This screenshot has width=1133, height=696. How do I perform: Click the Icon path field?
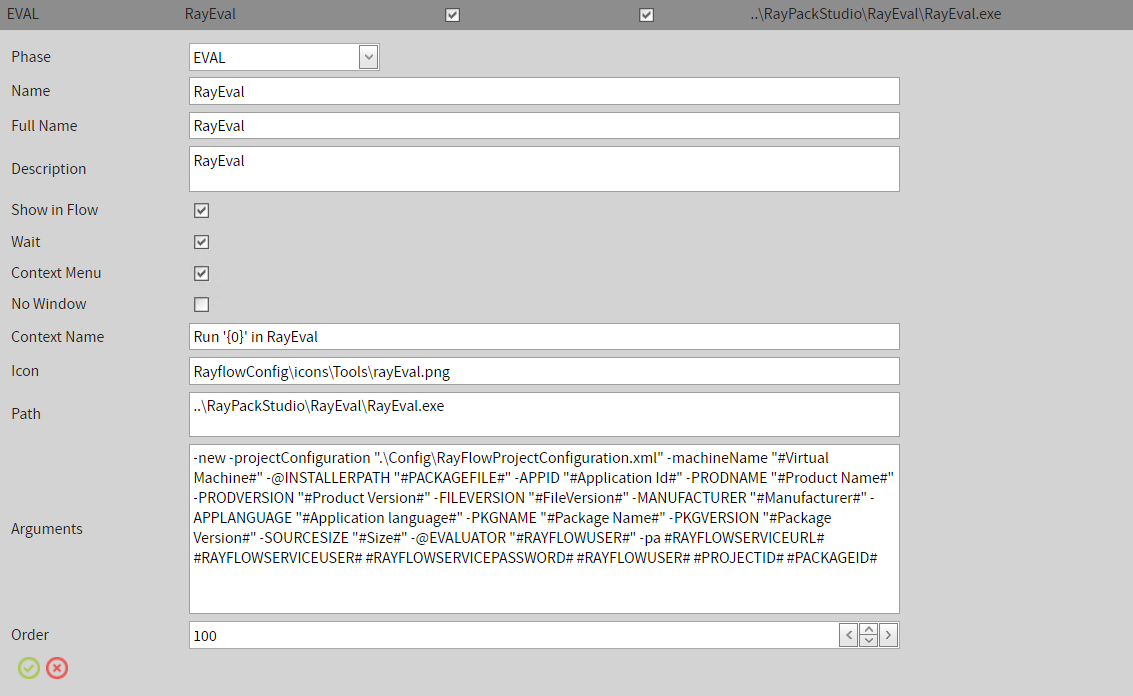pos(544,371)
